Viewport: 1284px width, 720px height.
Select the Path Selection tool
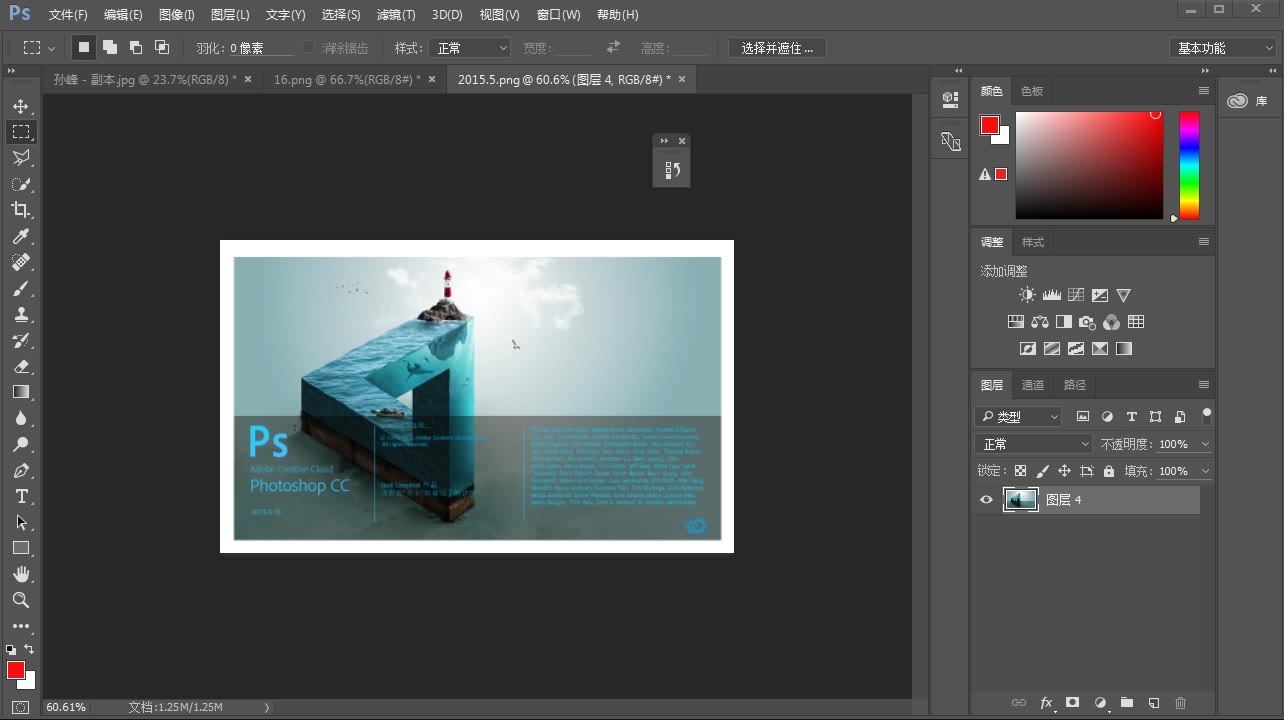tap(21, 522)
